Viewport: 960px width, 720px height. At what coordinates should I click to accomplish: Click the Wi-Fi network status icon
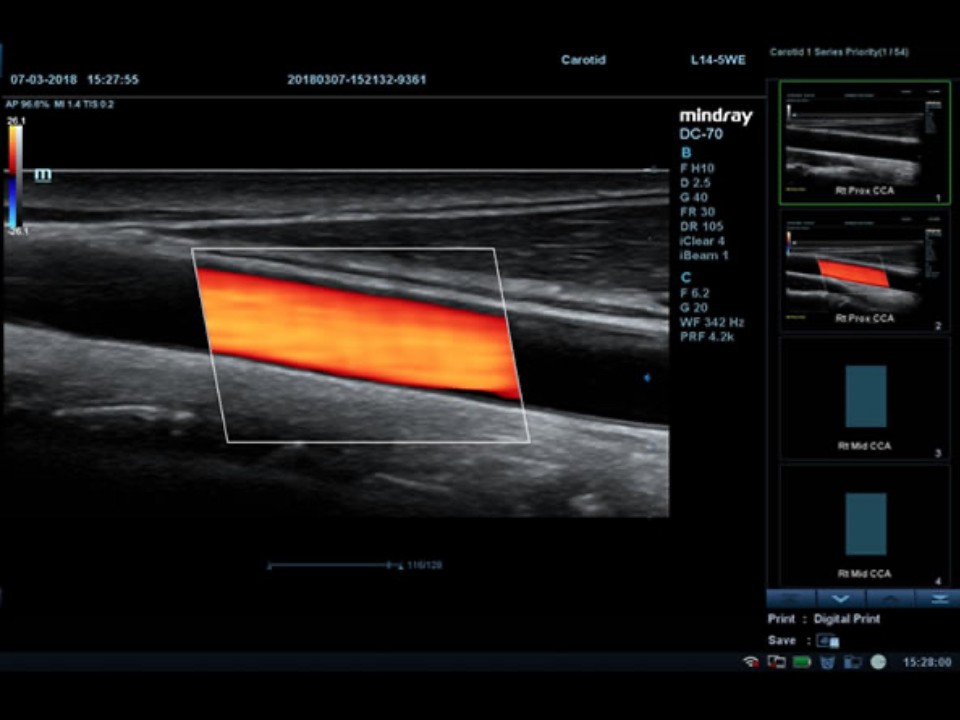tap(750, 662)
